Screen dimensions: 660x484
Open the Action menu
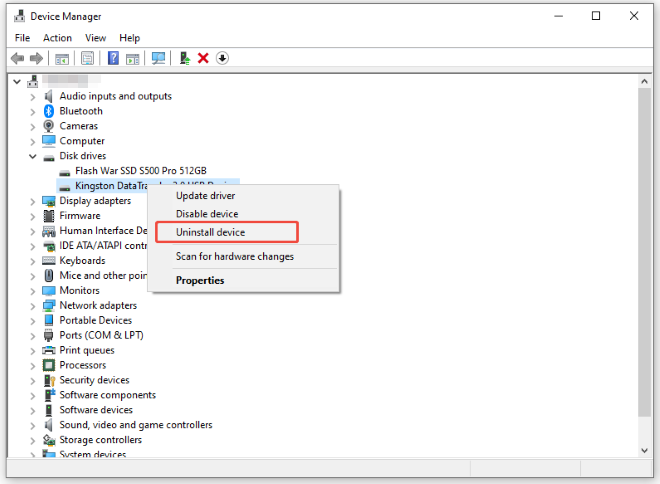point(57,38)
